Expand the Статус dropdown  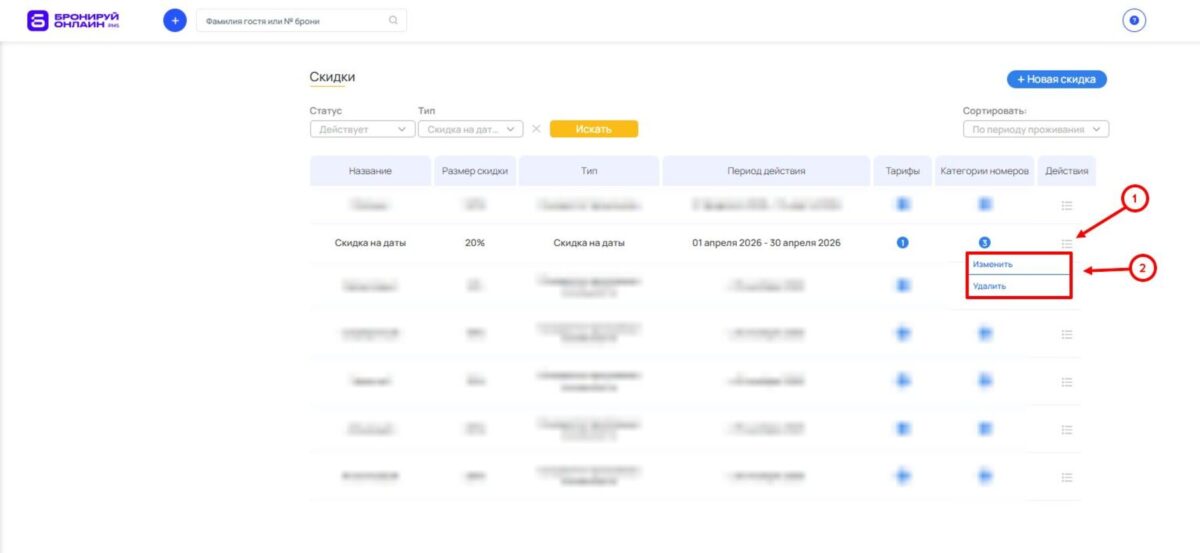pos(362,129)
